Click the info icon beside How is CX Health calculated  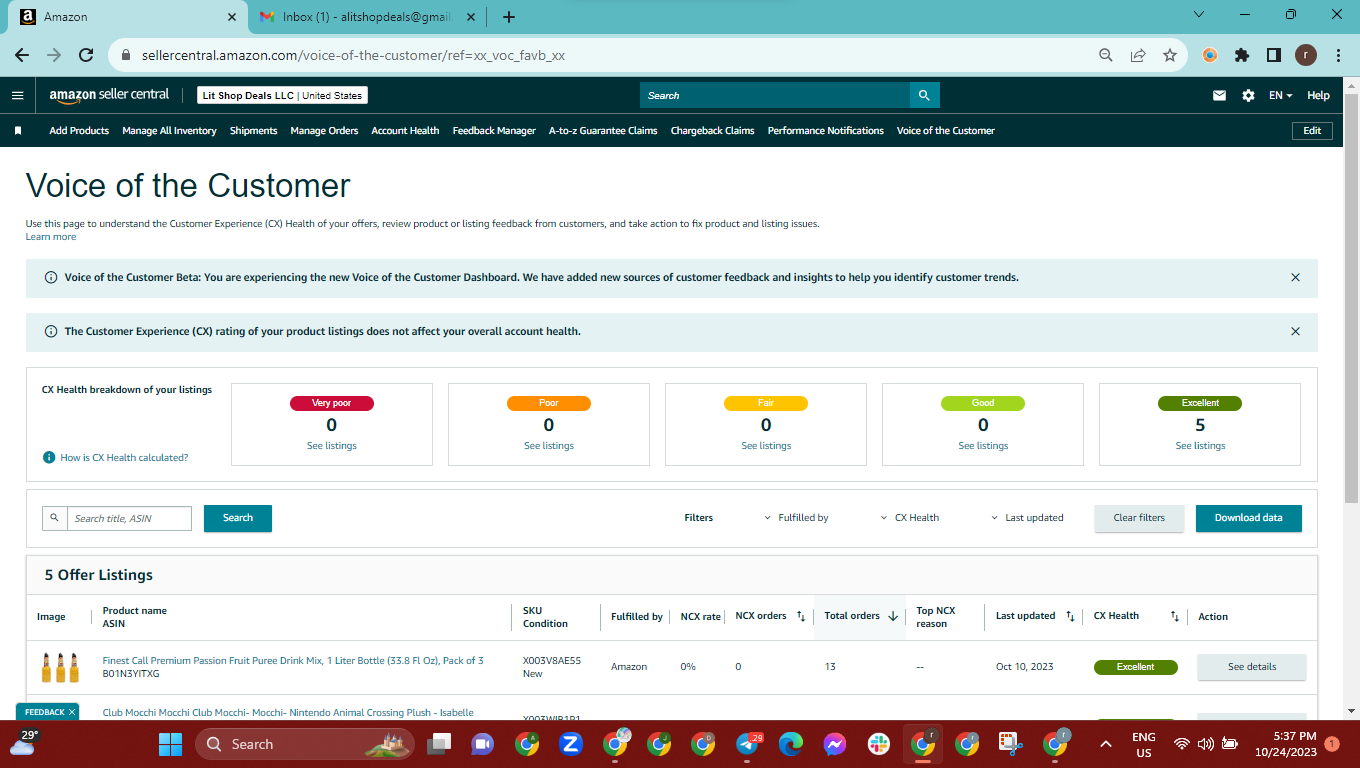tap(48, 457)
